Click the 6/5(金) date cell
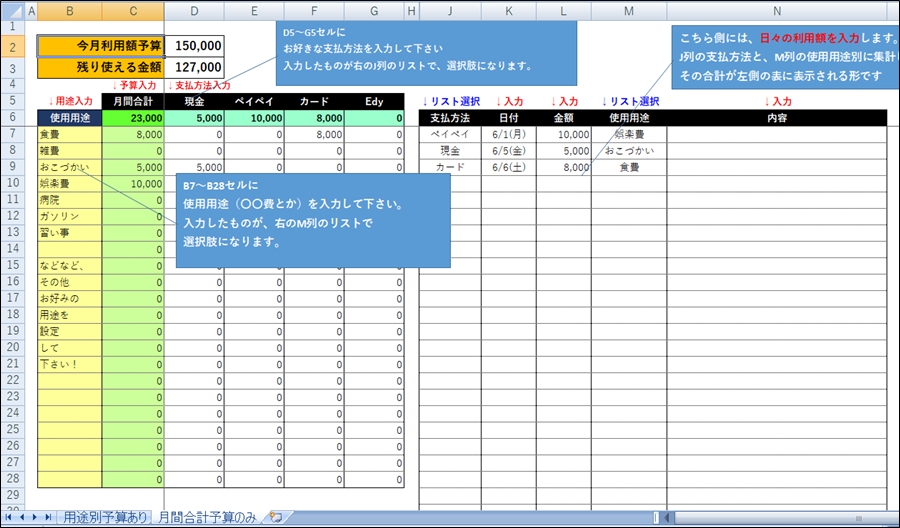The height and width of the screenshot is (528, 900). pos(509,151)
